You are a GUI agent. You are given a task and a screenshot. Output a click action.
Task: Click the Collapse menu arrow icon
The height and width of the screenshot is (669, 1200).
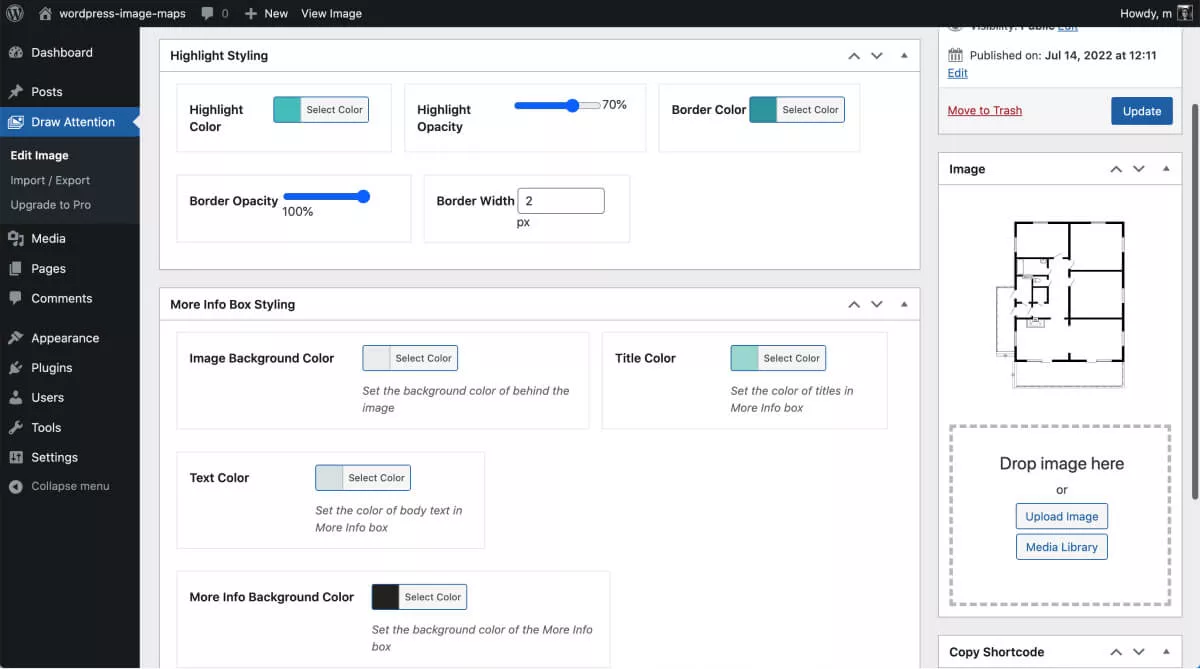point(15,486)
